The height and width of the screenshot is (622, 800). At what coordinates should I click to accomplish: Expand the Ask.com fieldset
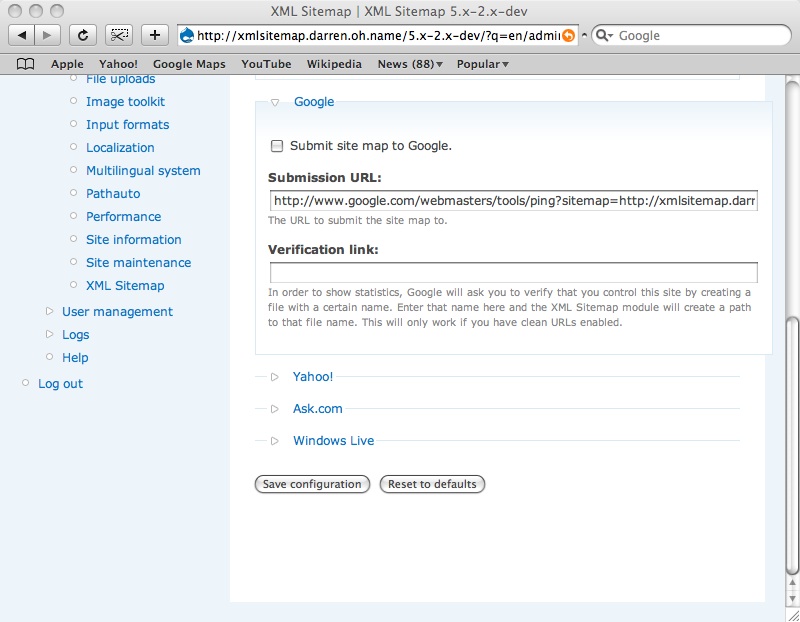[x=274, y=409]
